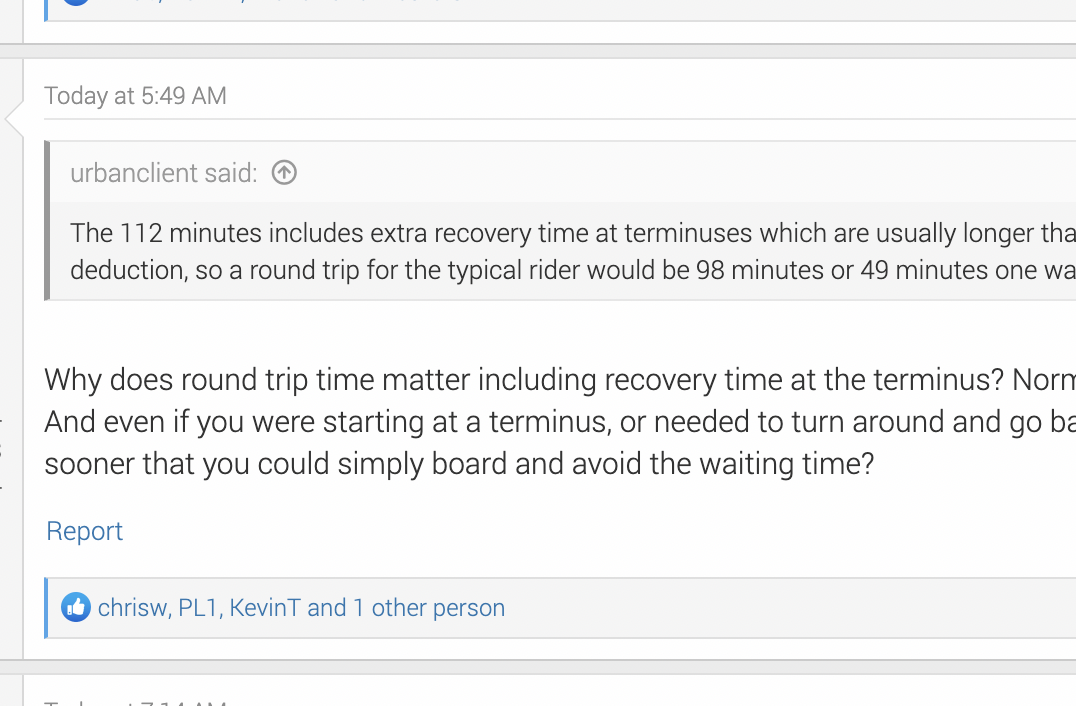The height and width of the screenshot is (706, 1076).
Task: Click the partially visible thumbs-up icon at top
Action: [76, 2]
